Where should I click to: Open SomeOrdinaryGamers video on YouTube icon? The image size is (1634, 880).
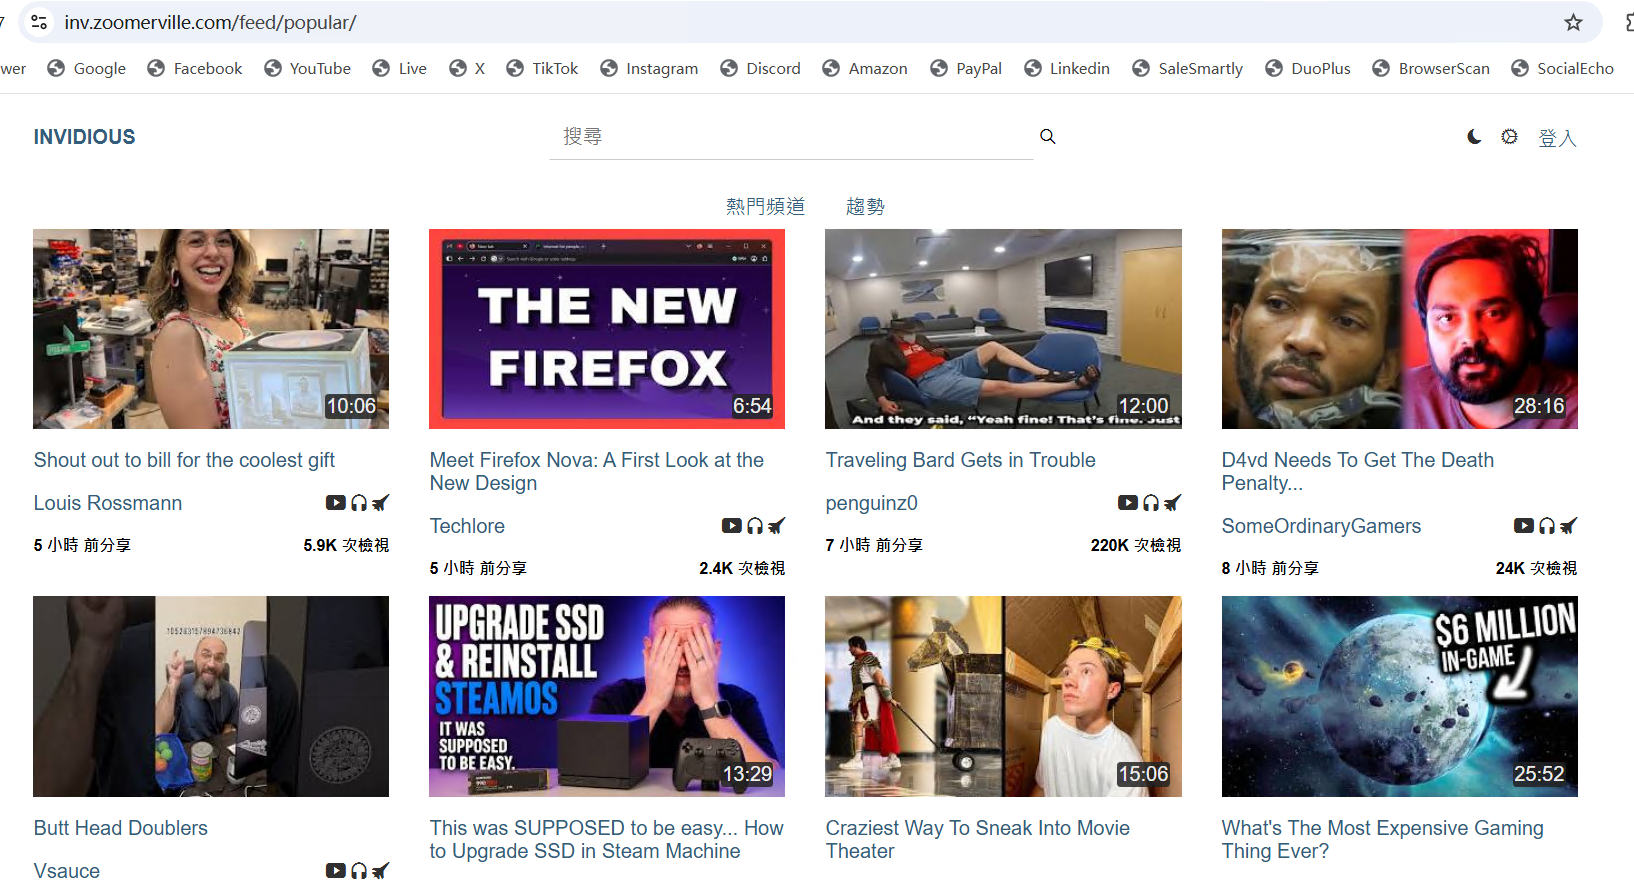pyautogui.click(x=1523, y=526)
